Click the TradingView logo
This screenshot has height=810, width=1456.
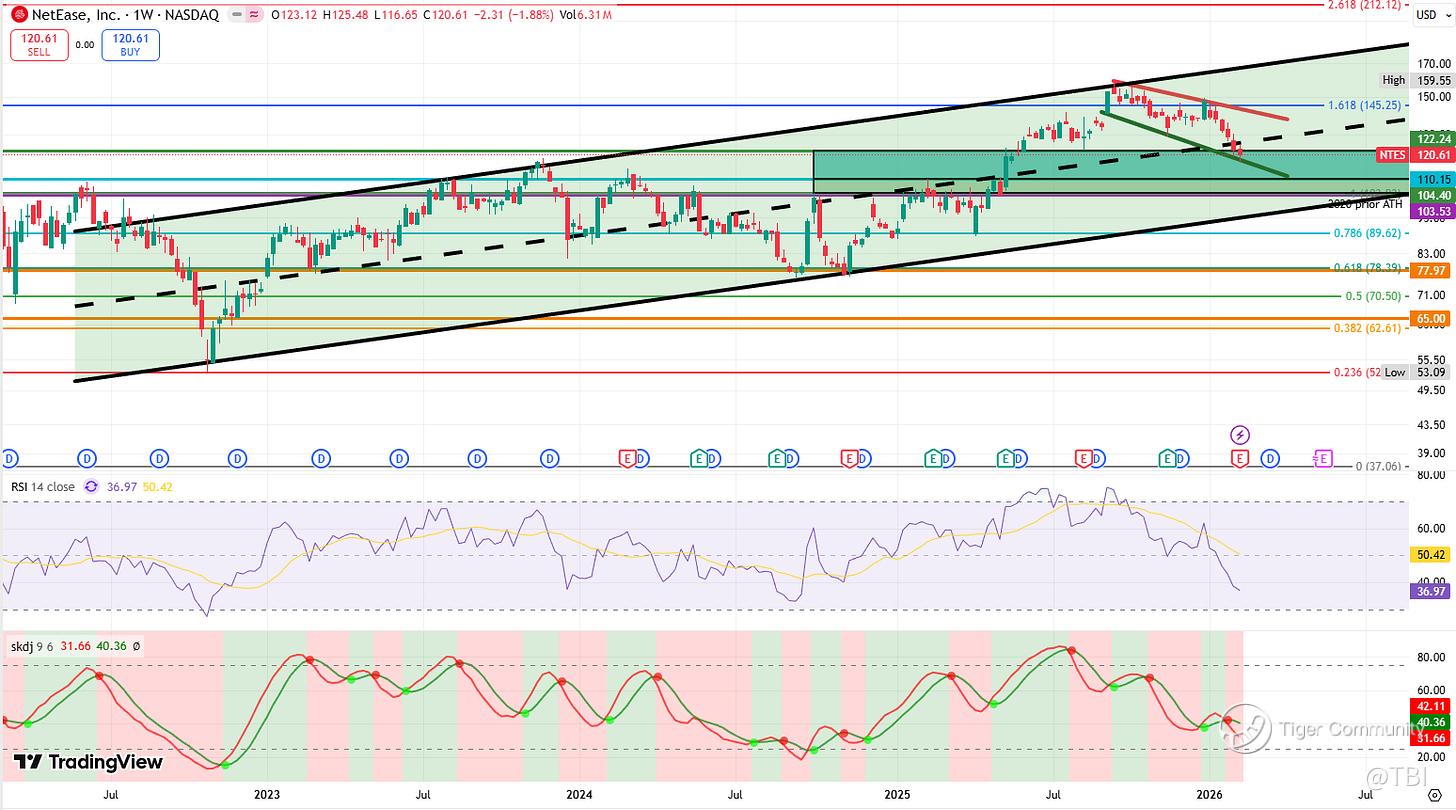(88, 763)
